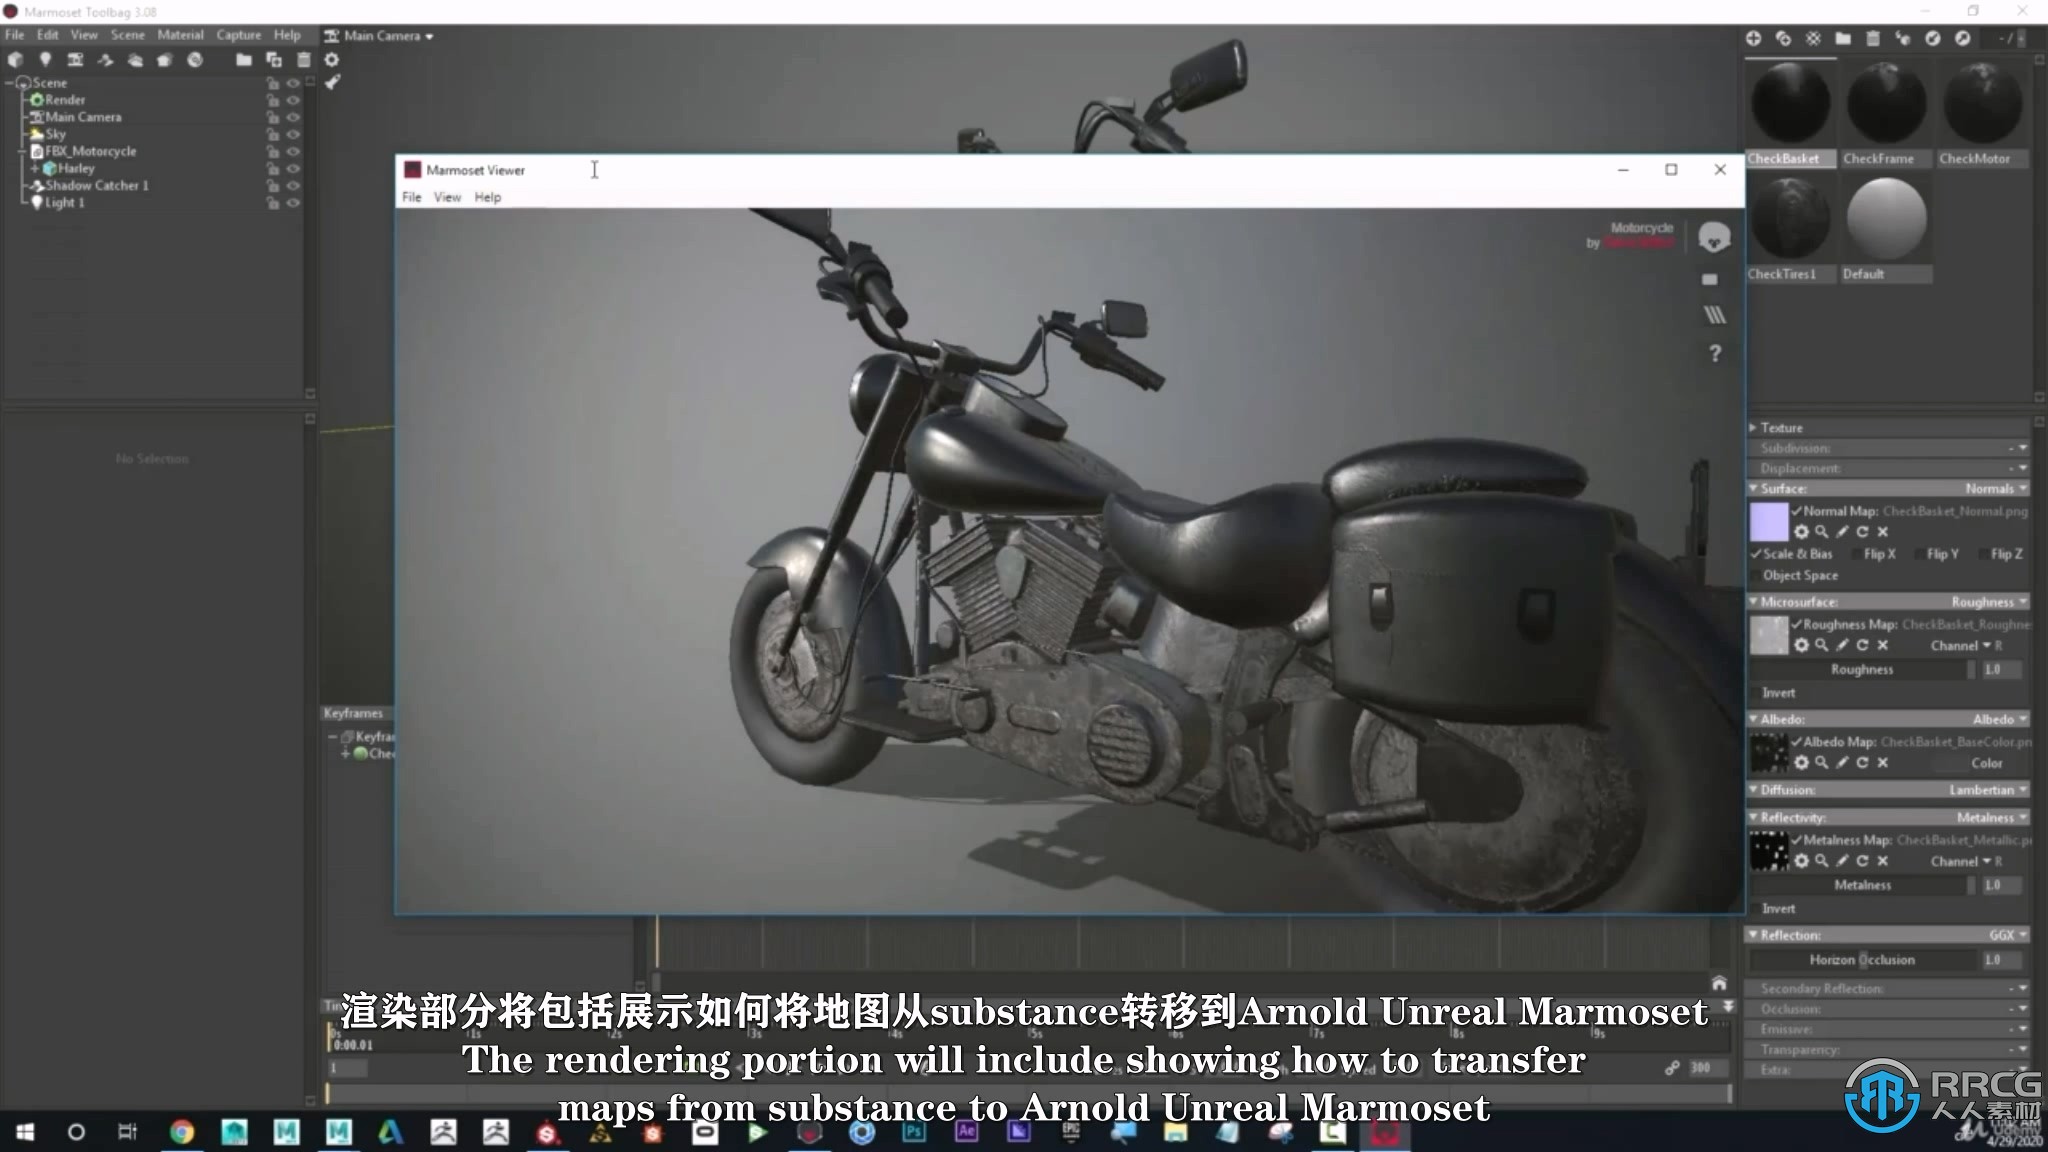
Task: Reload the Metalness Map texture
Action: pyautogui.click(x=1862, y=861)
